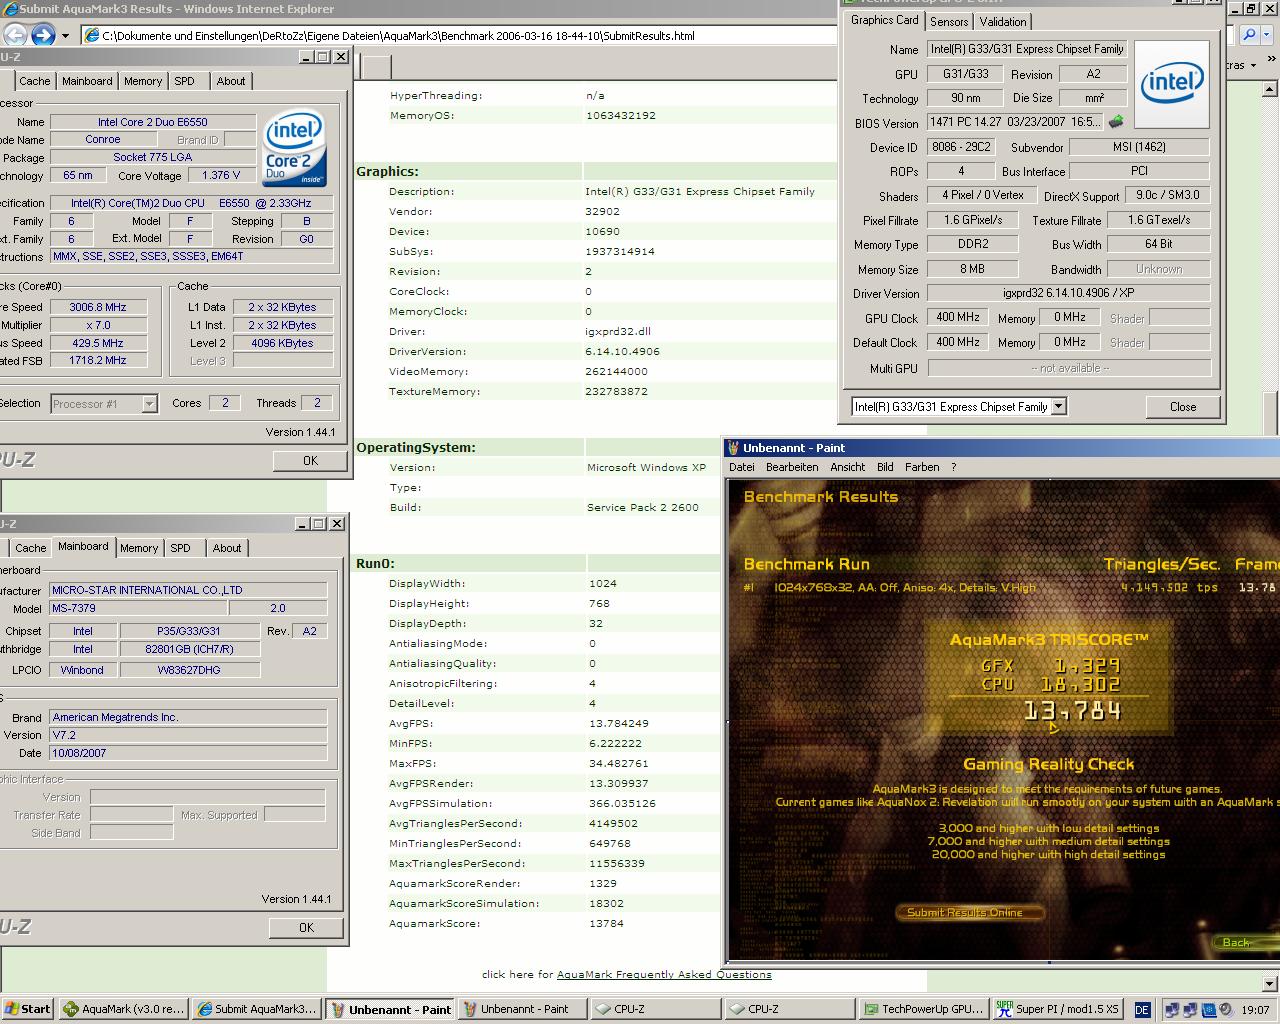
Task: Switch to Super PI / mod1.5 XS taskbar item
Action: [x=1057, y=1009]
